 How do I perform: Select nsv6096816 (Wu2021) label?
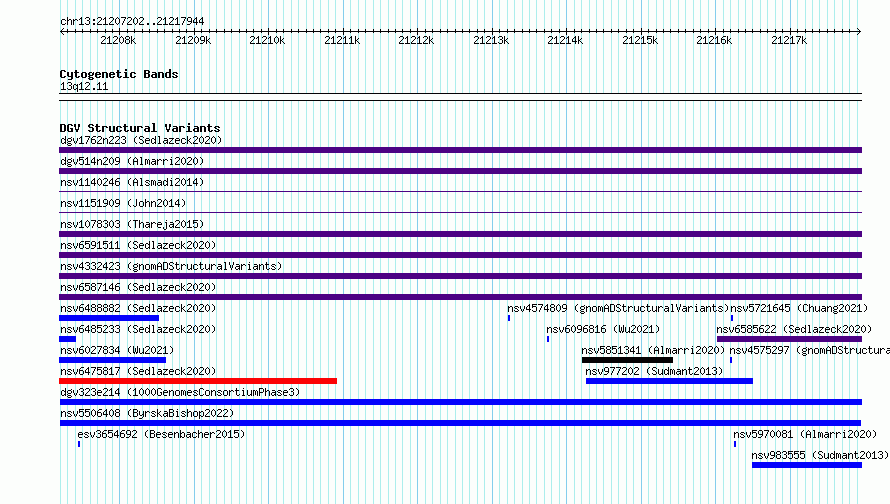coord(603,329)
